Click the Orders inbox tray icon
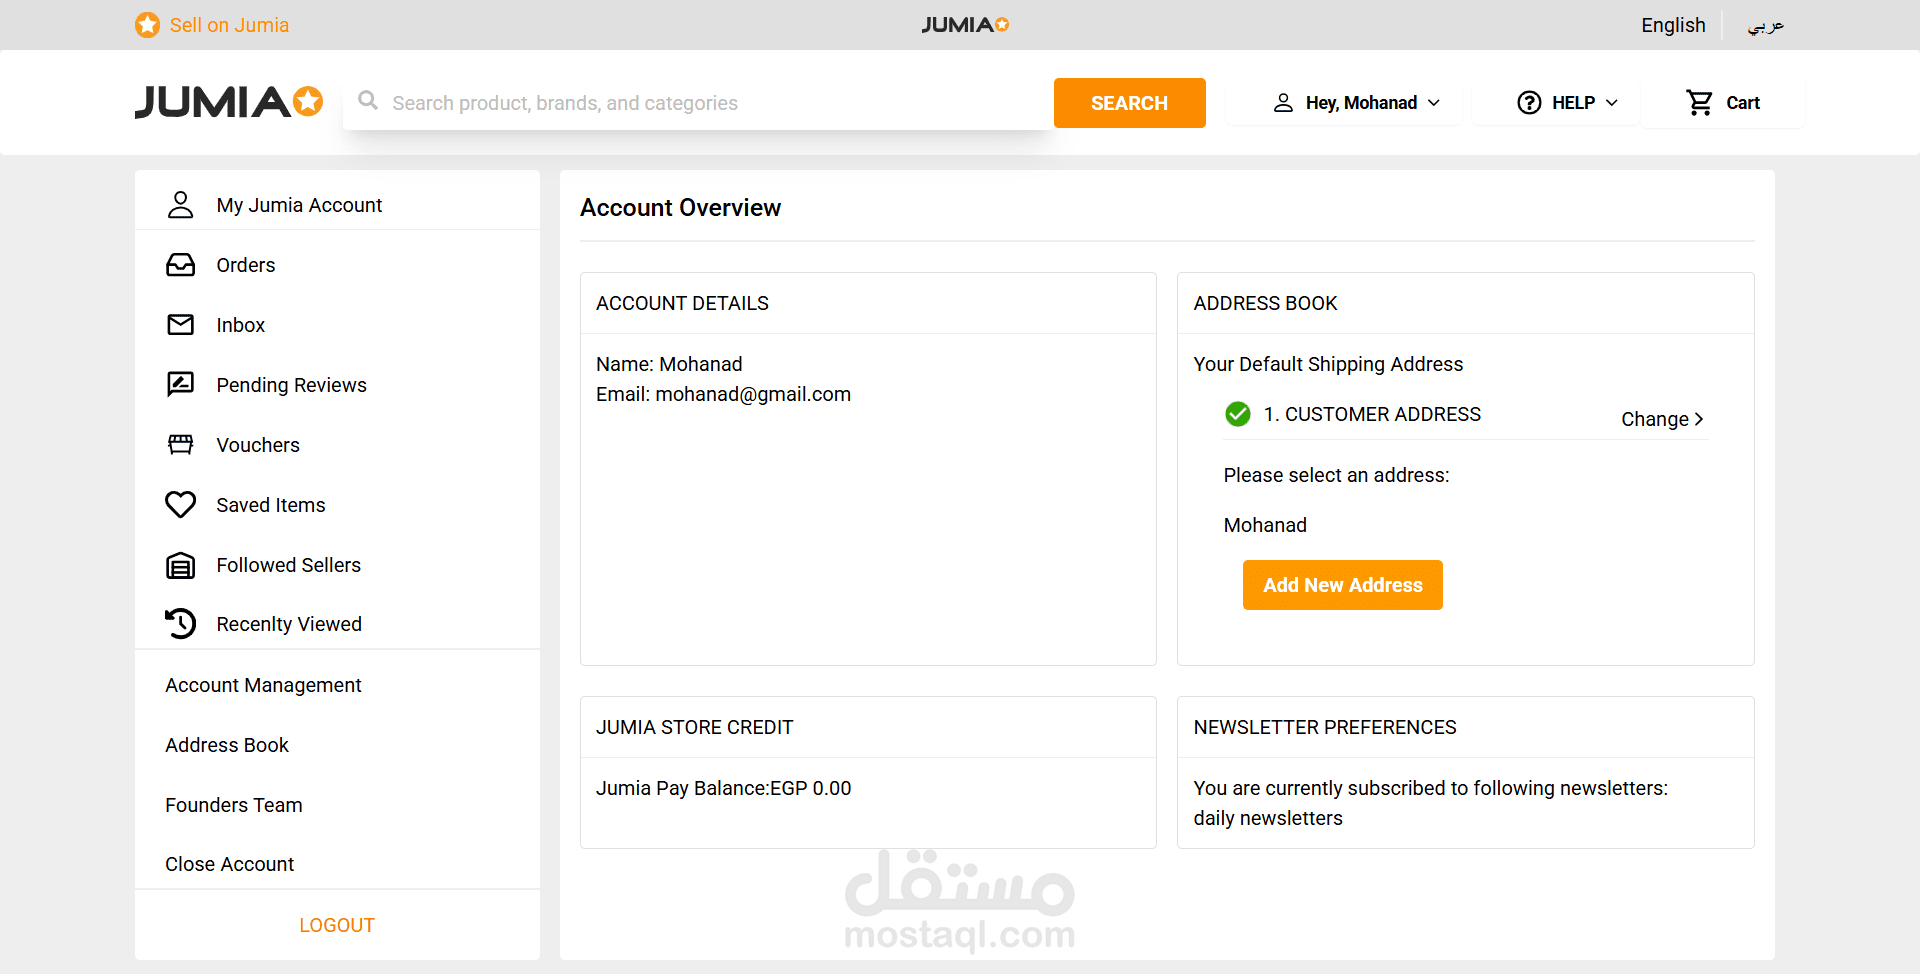 point(180,265)
